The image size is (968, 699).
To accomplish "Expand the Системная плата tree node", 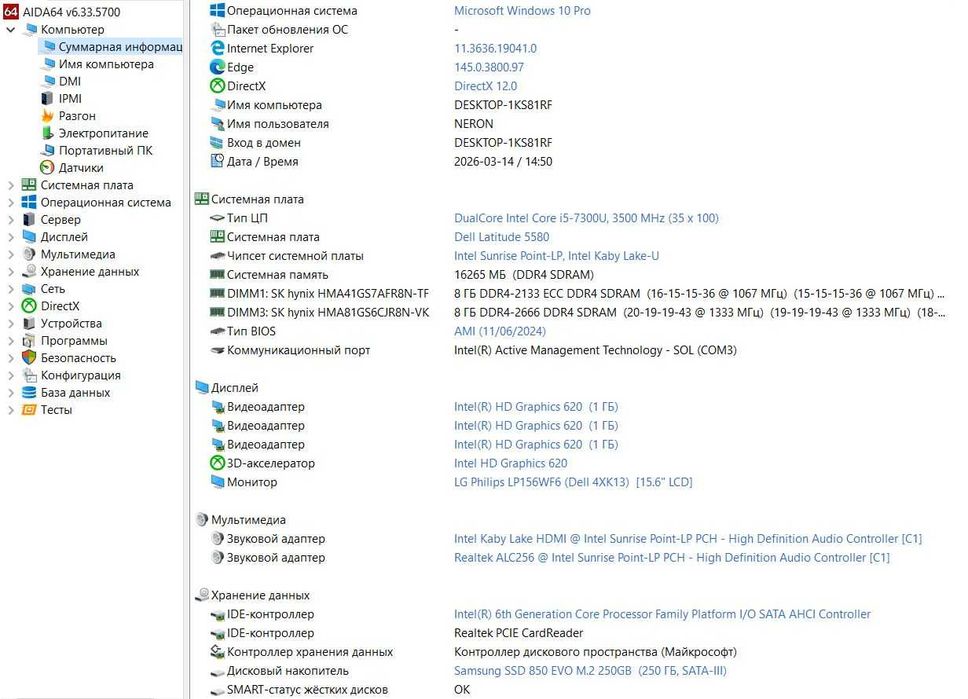I will pos(10,185).
